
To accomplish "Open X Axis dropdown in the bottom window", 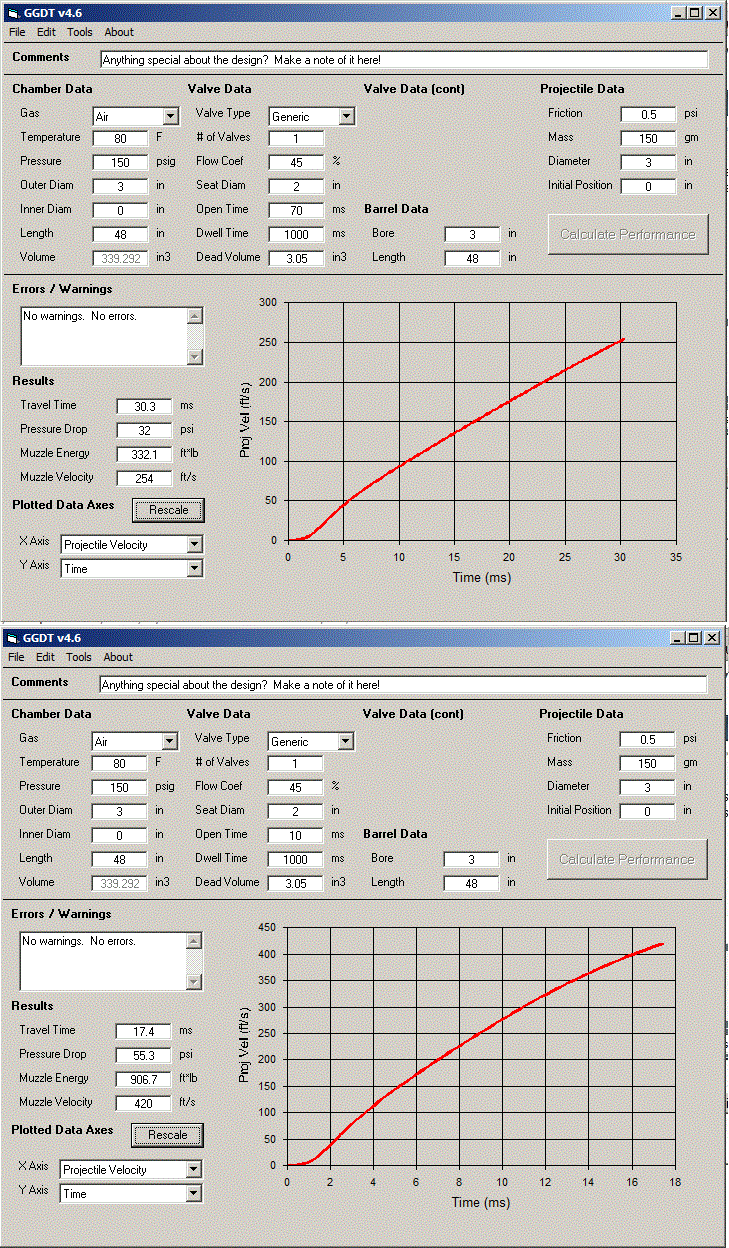I will 194,1169.
